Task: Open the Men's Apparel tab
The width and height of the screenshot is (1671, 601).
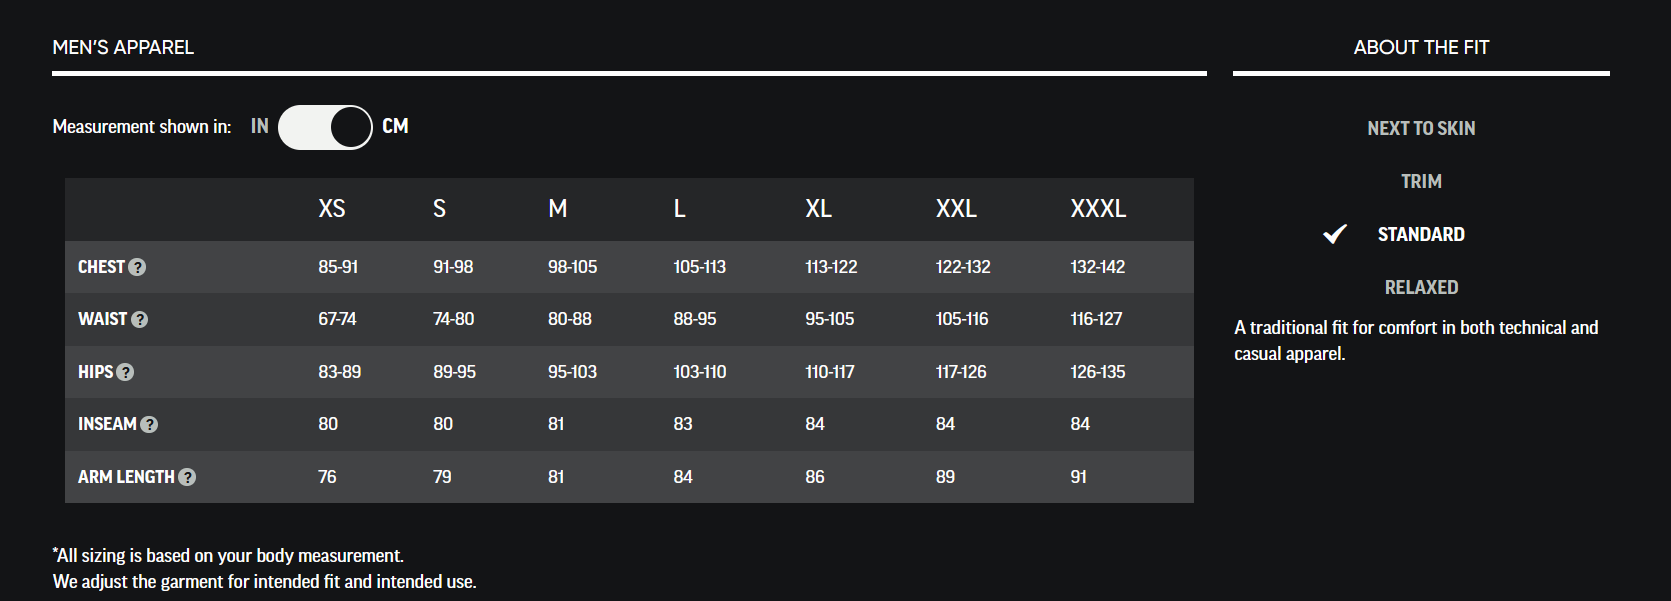Action: tap(123, 47)
